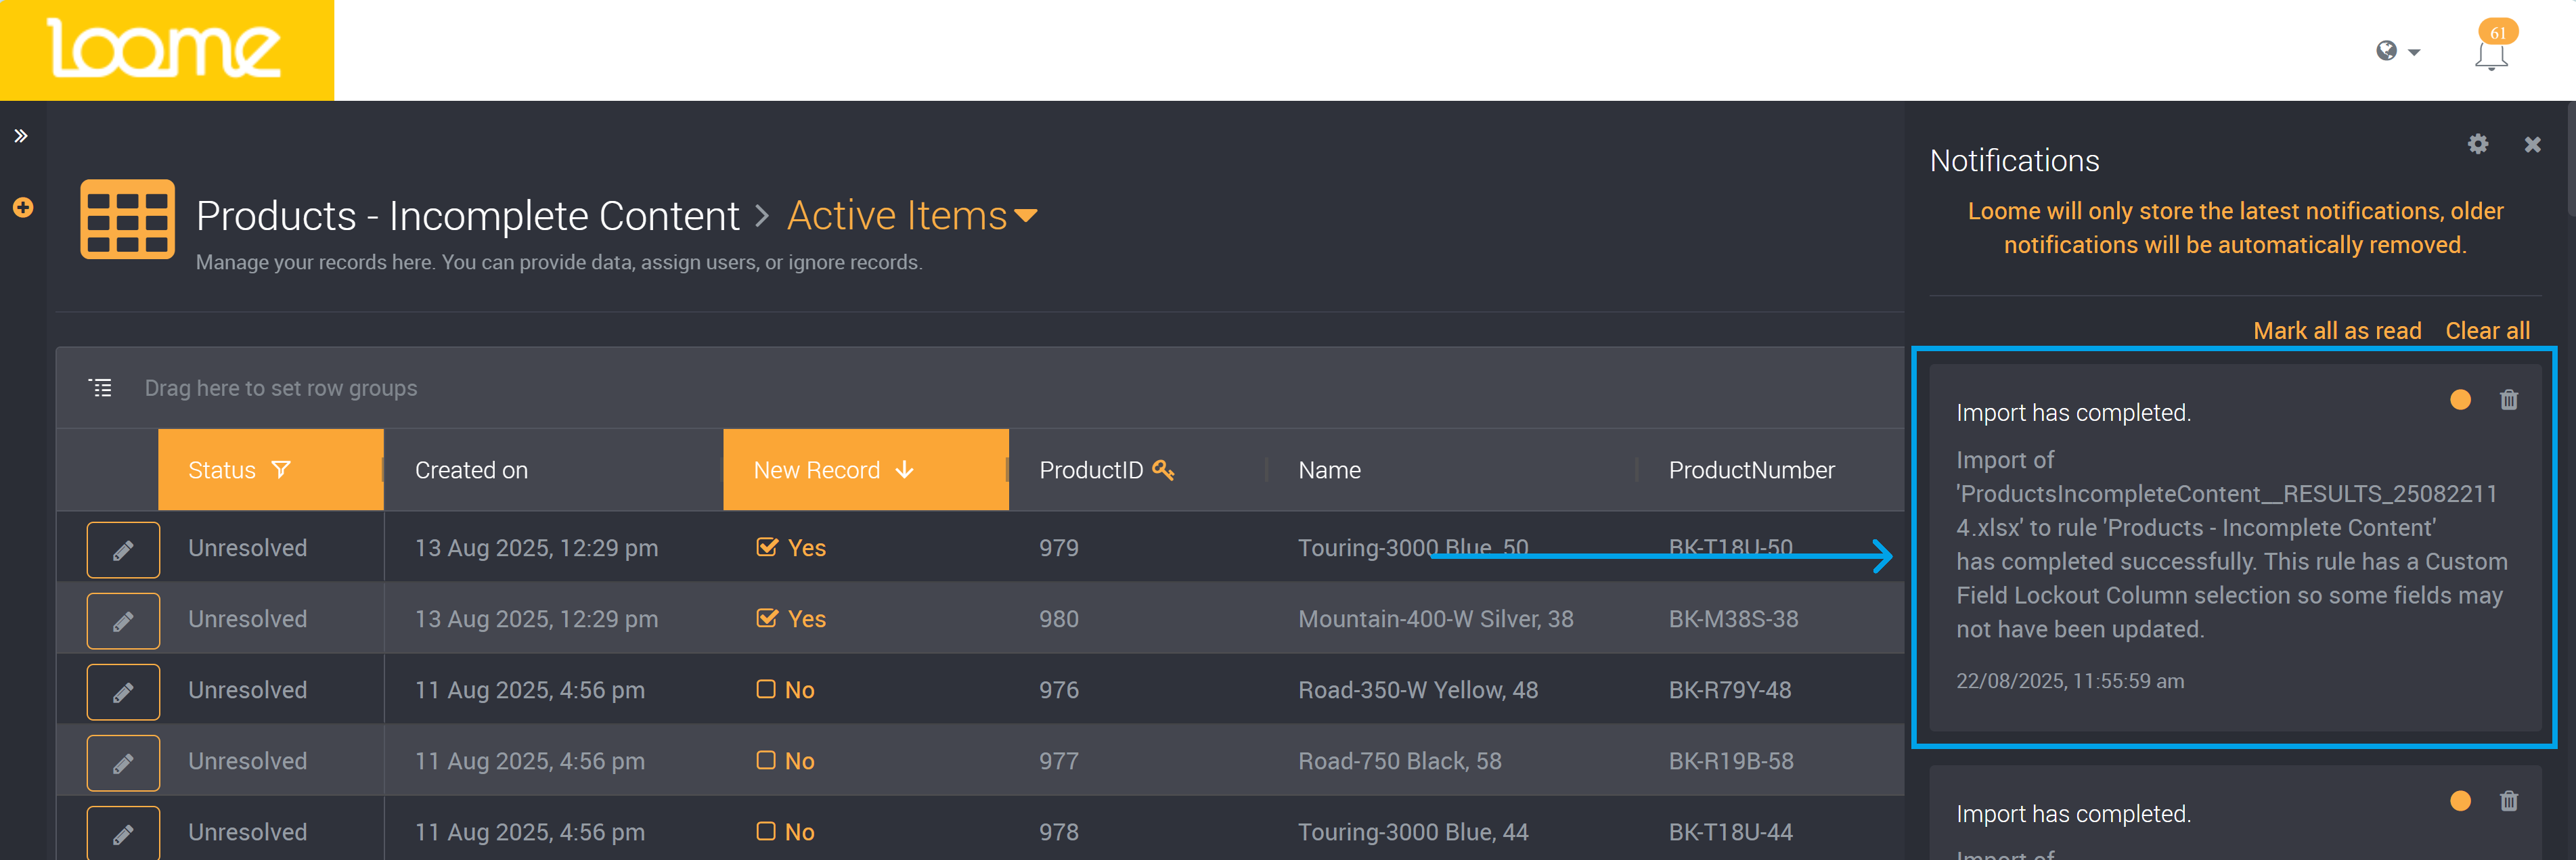Click the Status column filter icon

(281, 470)
